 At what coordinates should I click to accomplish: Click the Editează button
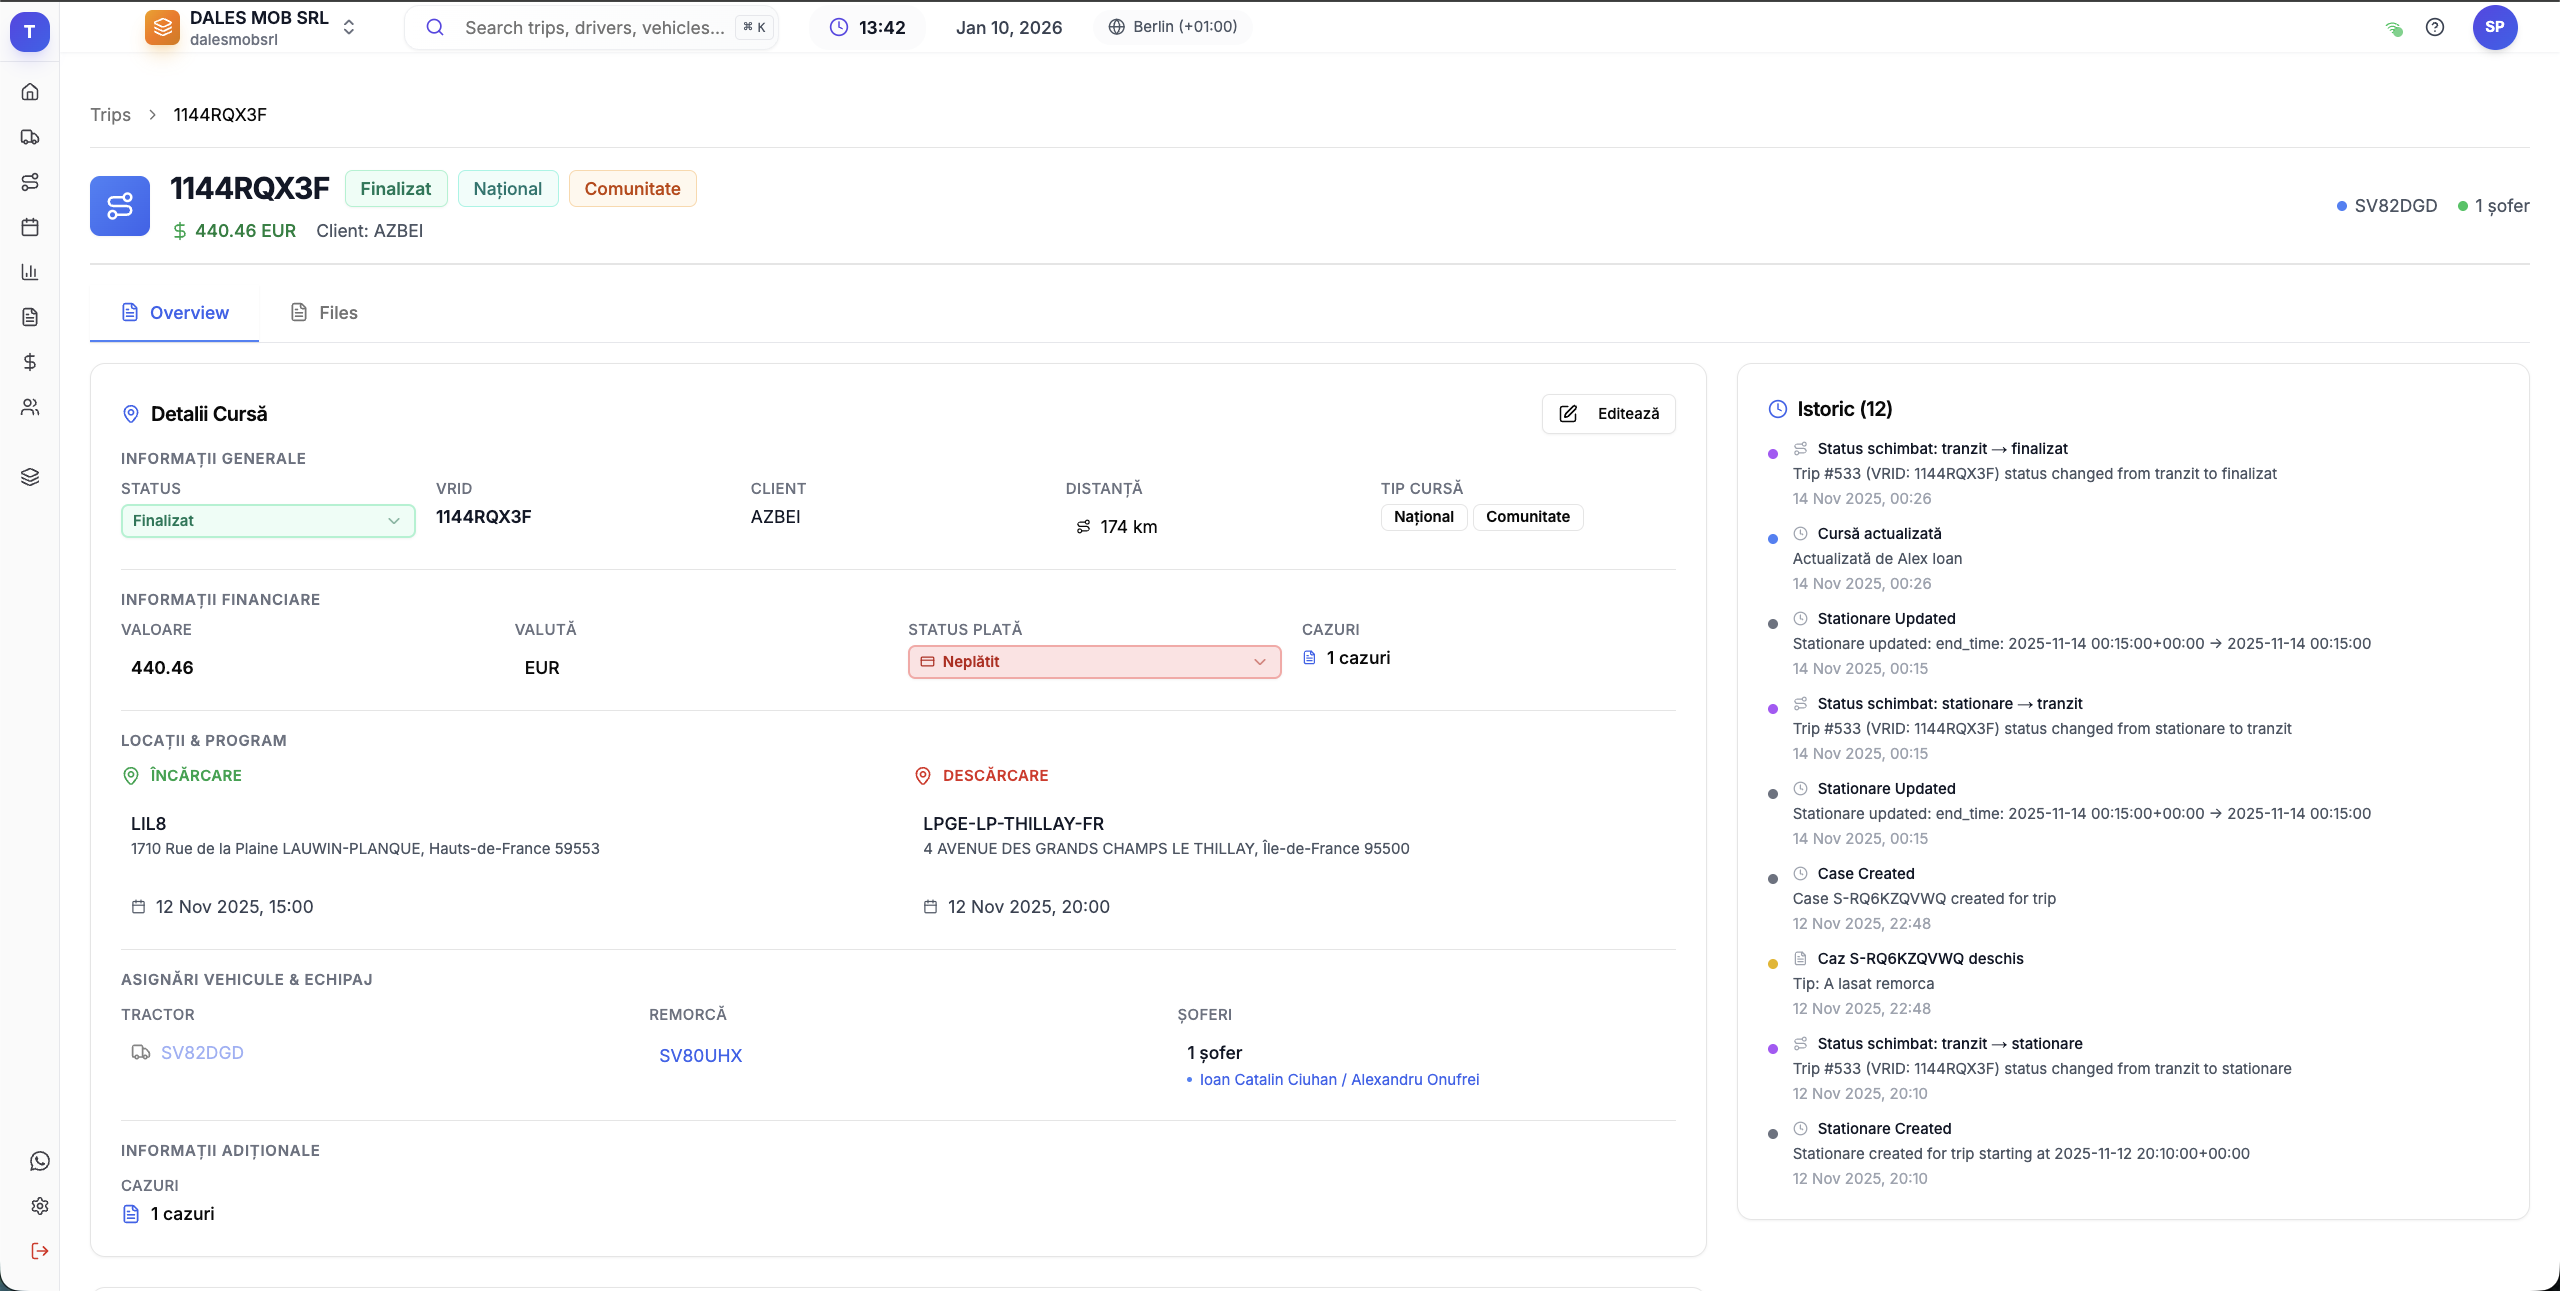pyautogui.click(x=1608, y=414)
